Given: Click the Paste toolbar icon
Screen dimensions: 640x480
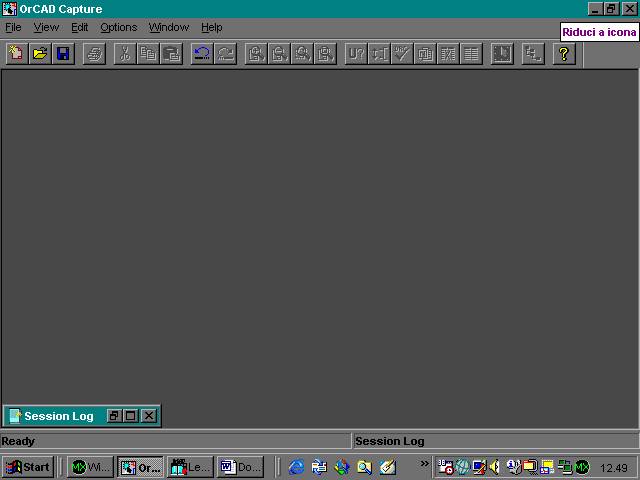Looking at the screenshot, I should point(171,53).
